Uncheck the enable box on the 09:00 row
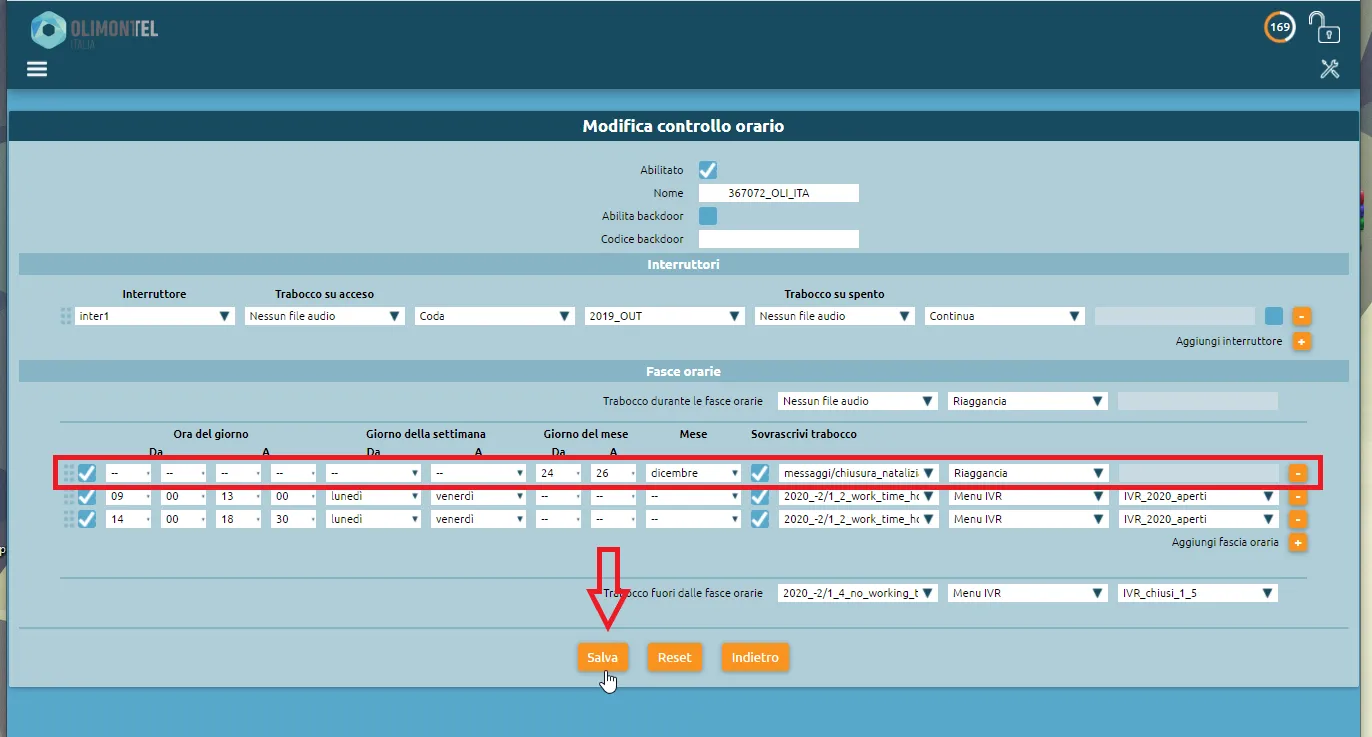Image resolution: width=1372 pixels, height=737 pixels. coord(87,496)
